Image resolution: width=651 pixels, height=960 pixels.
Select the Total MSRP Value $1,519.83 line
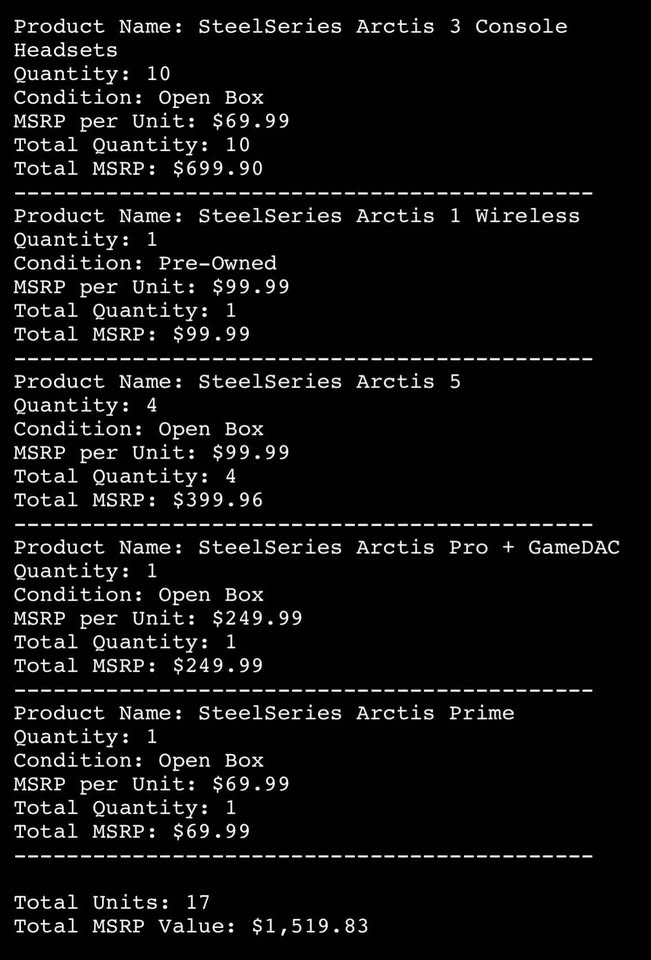click(191, 926)
